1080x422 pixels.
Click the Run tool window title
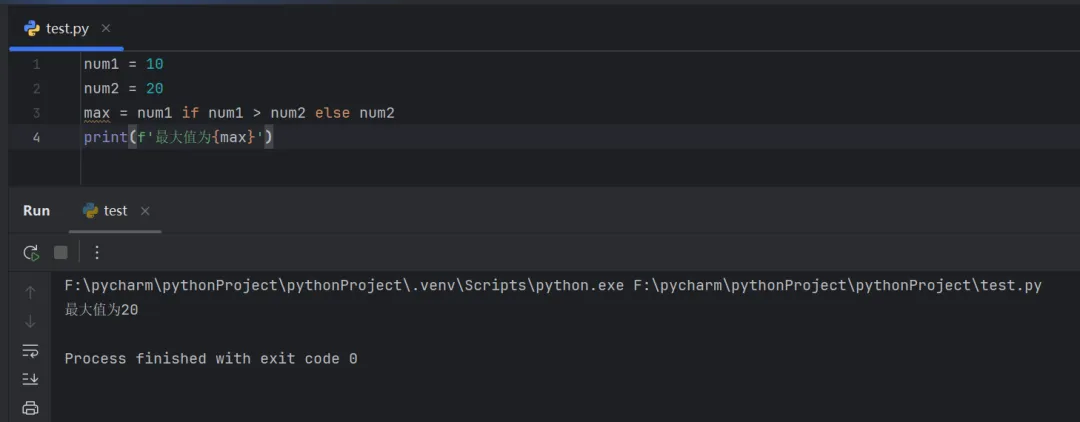(x=36, y=211)
